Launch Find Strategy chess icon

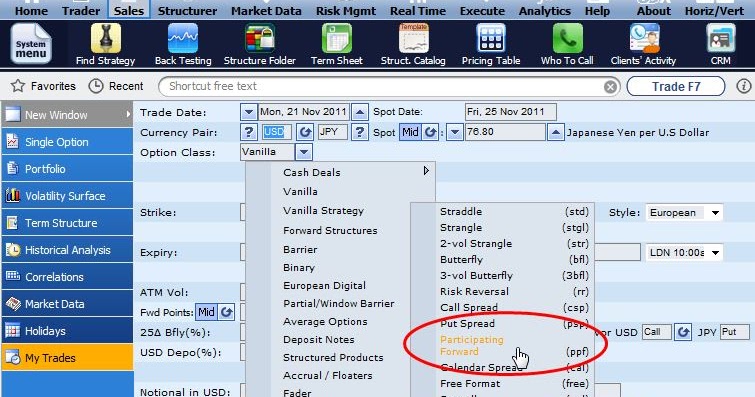pyautogui.click(x=105, y=39)
